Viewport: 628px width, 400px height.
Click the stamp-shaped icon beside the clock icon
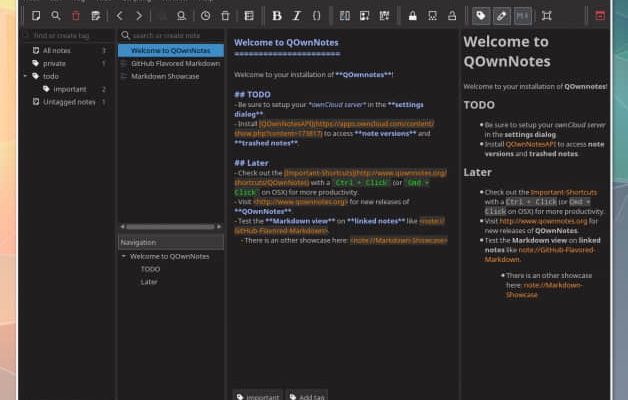[x=181, y=16]
